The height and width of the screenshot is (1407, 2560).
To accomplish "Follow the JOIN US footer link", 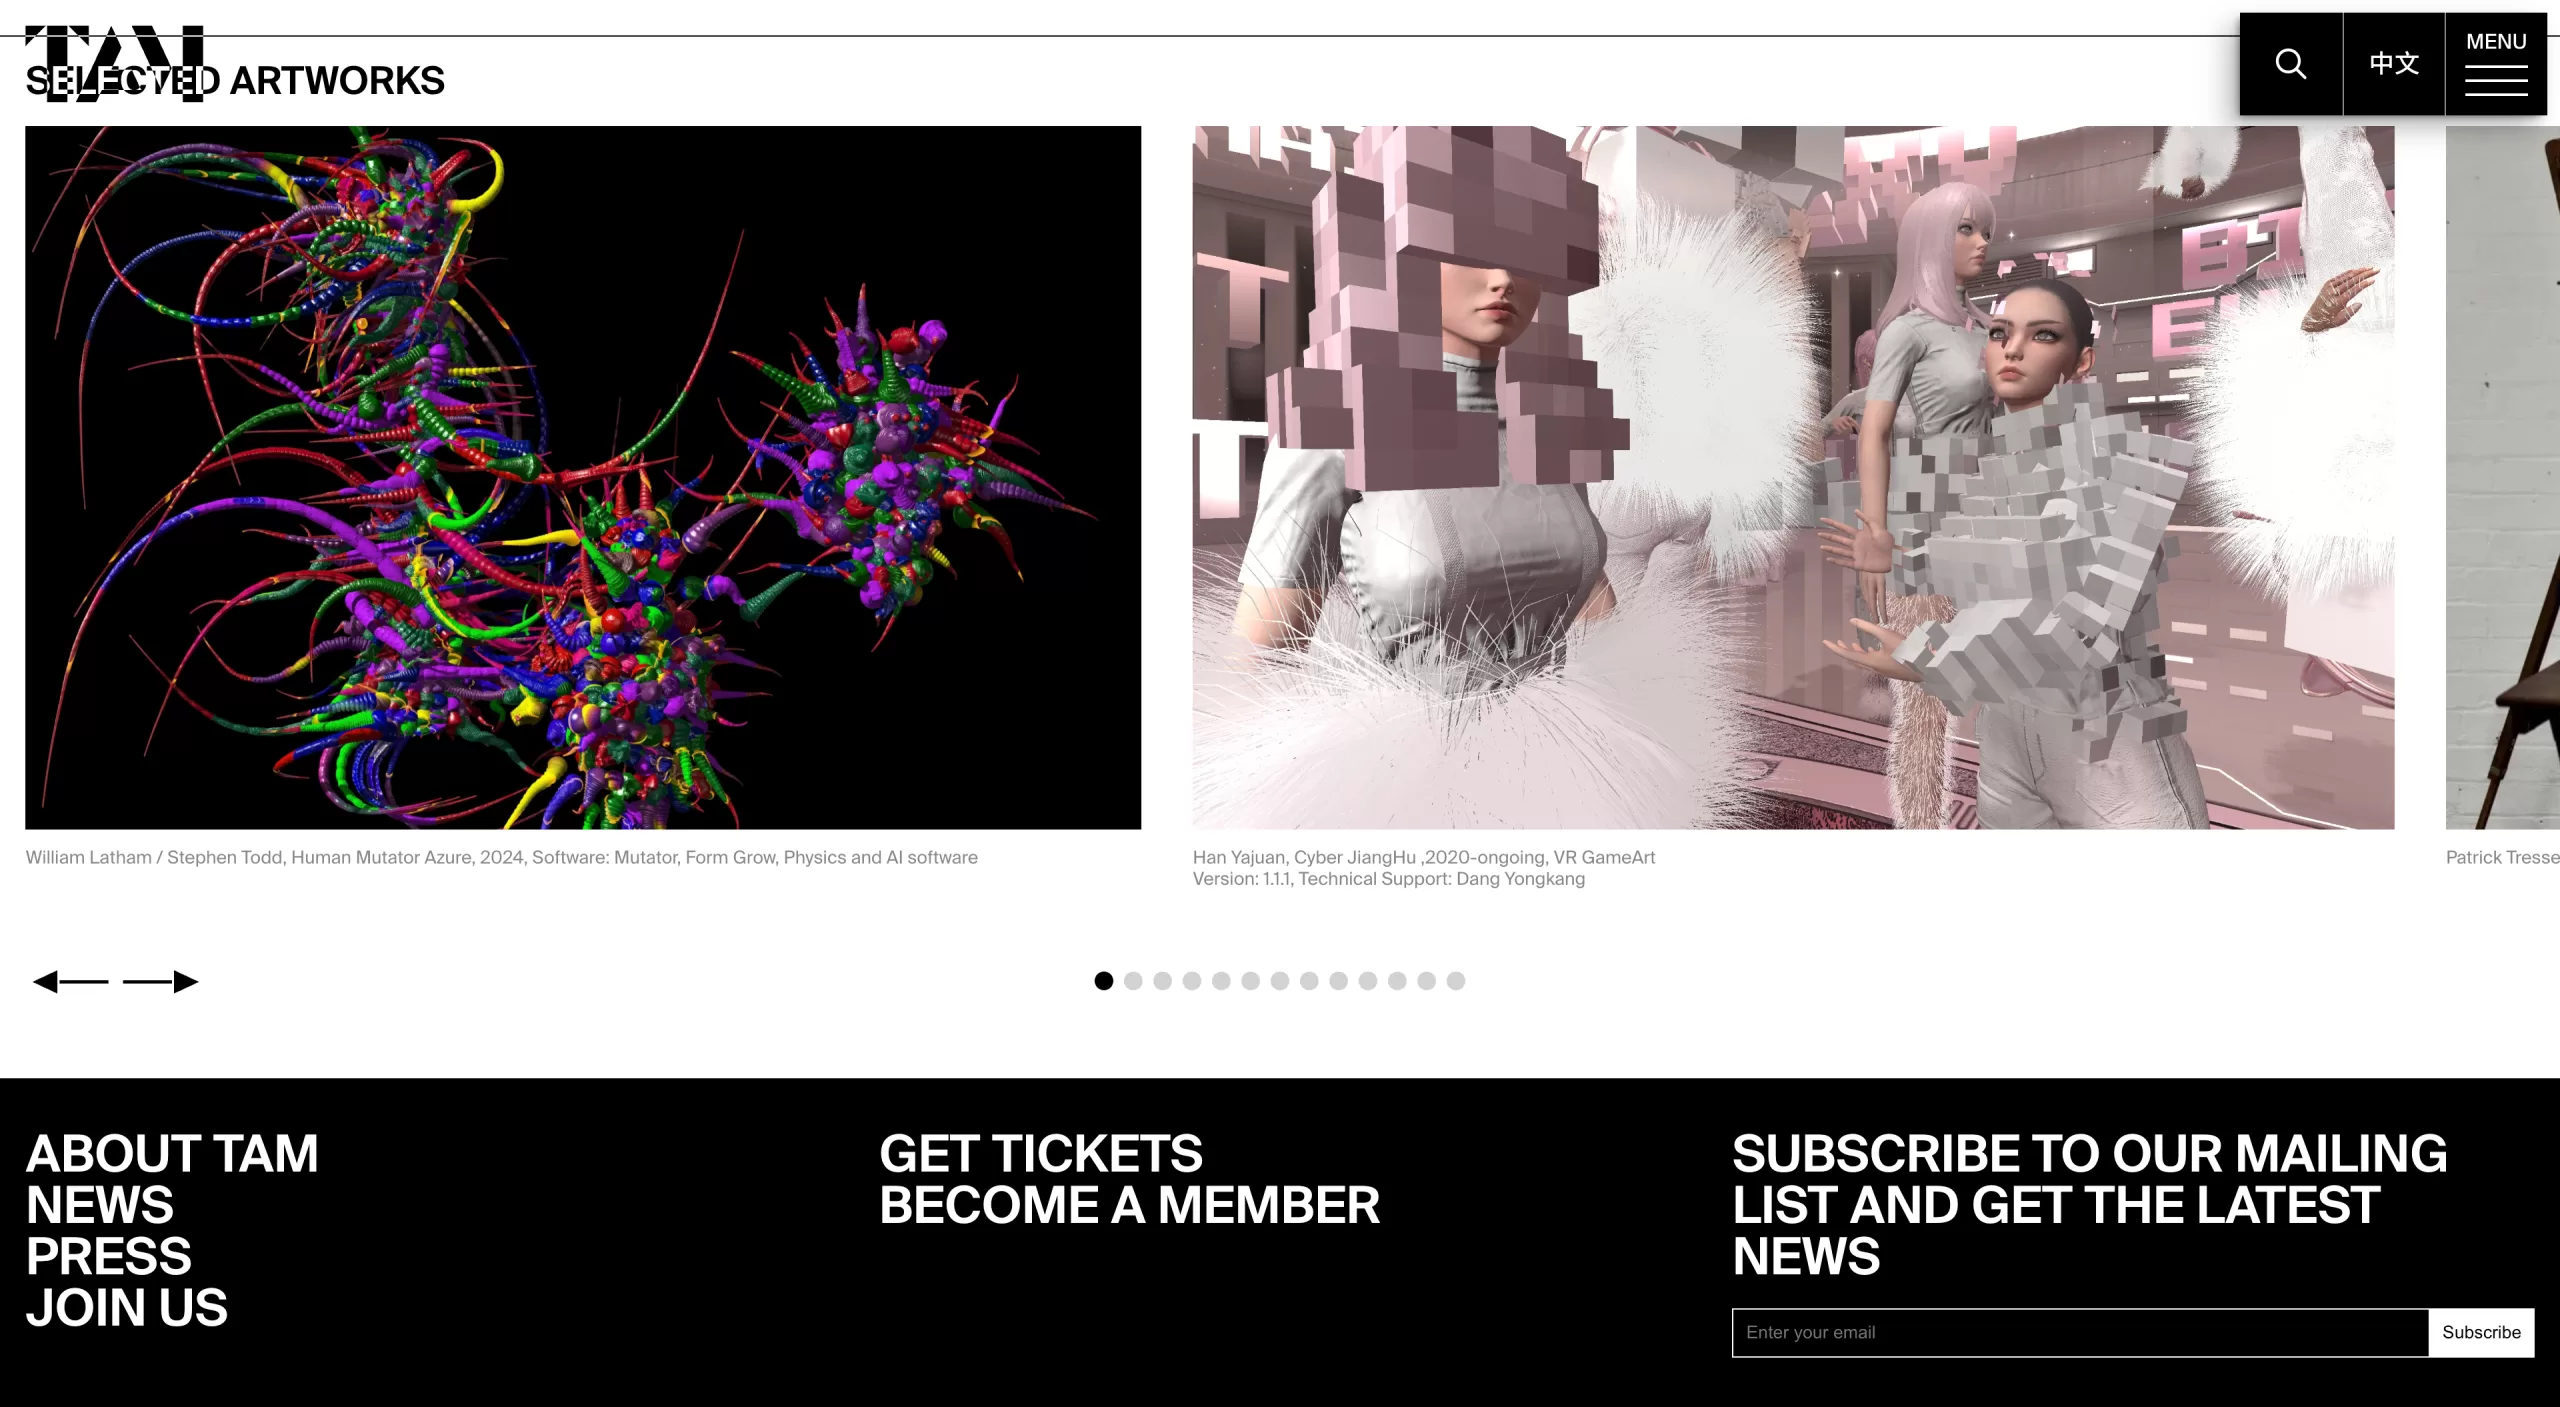I will pos(126,1308).
